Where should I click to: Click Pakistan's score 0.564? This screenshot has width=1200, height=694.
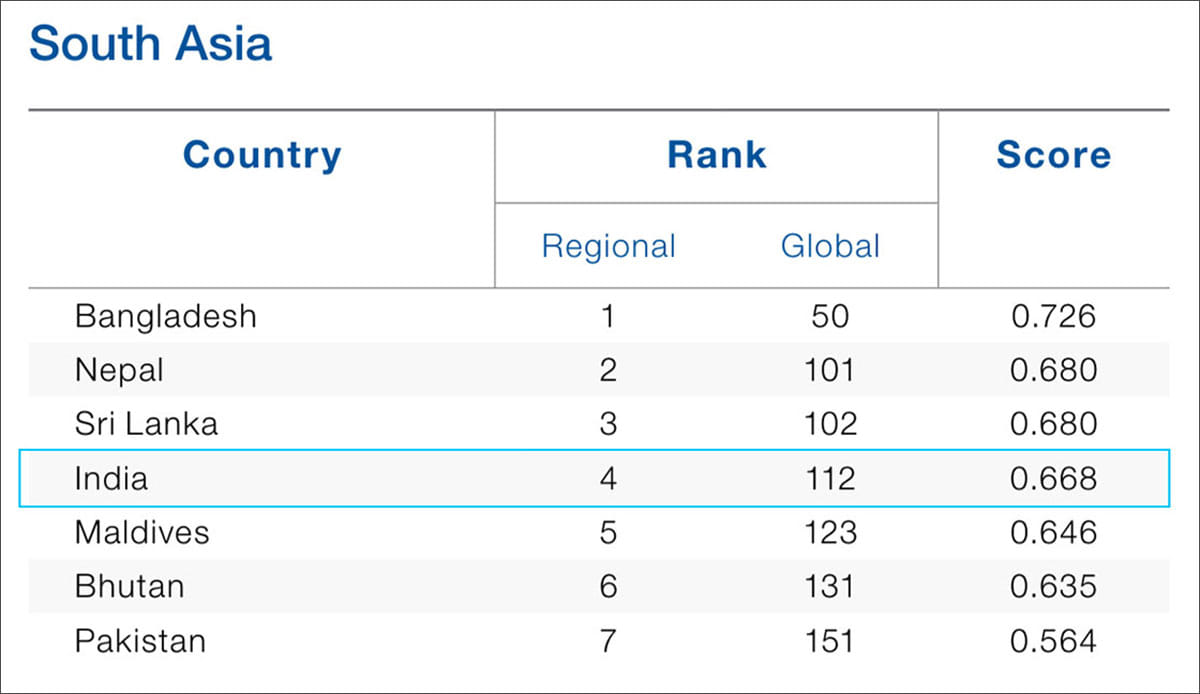point(1053,640)
